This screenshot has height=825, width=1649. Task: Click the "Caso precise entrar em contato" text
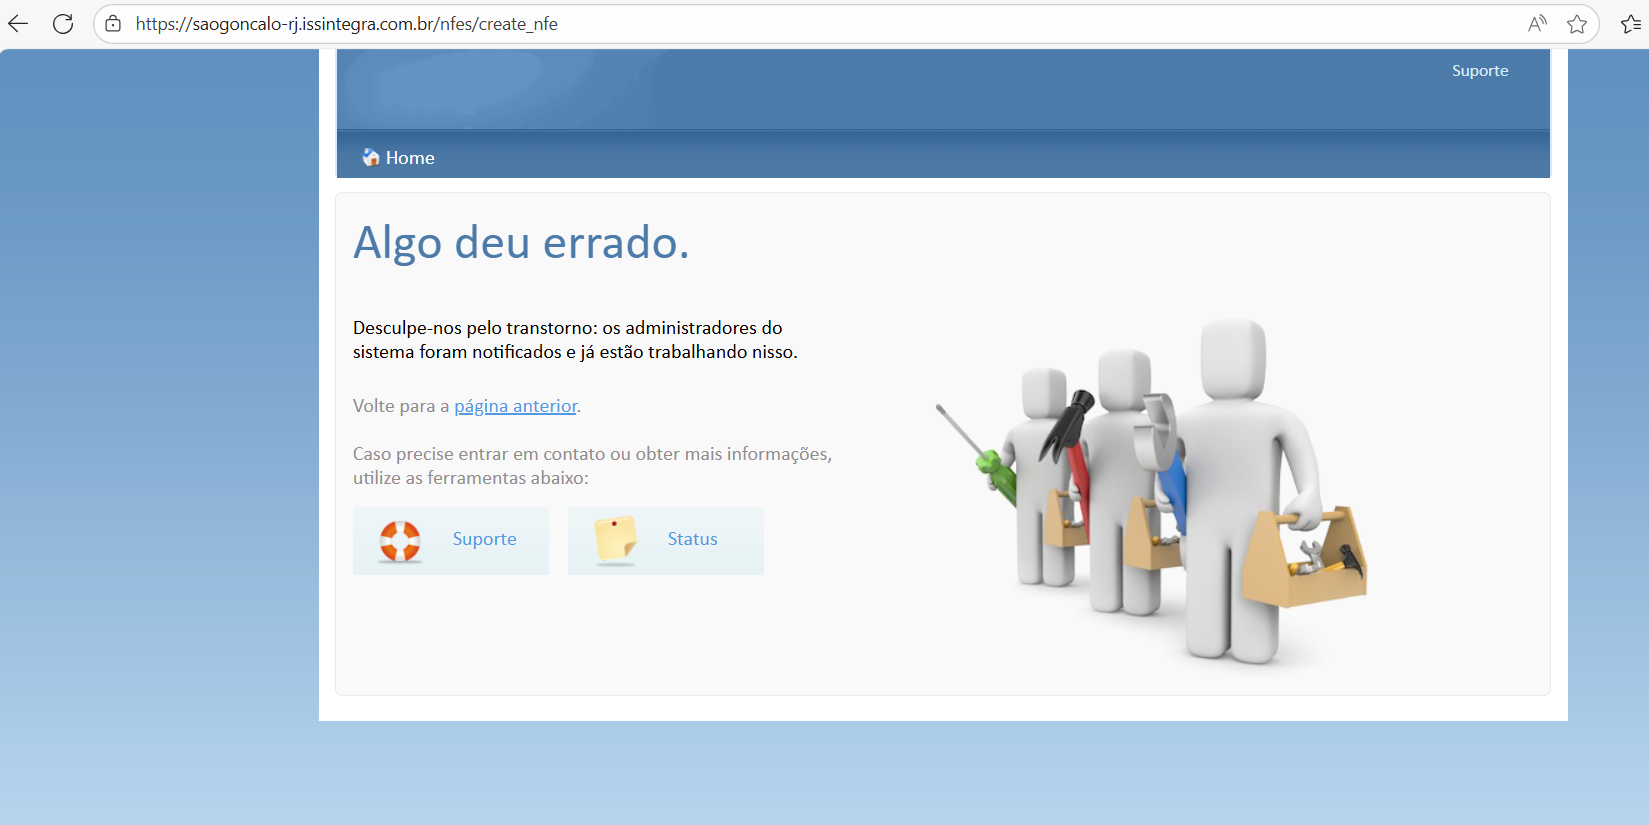coord(592,466)
